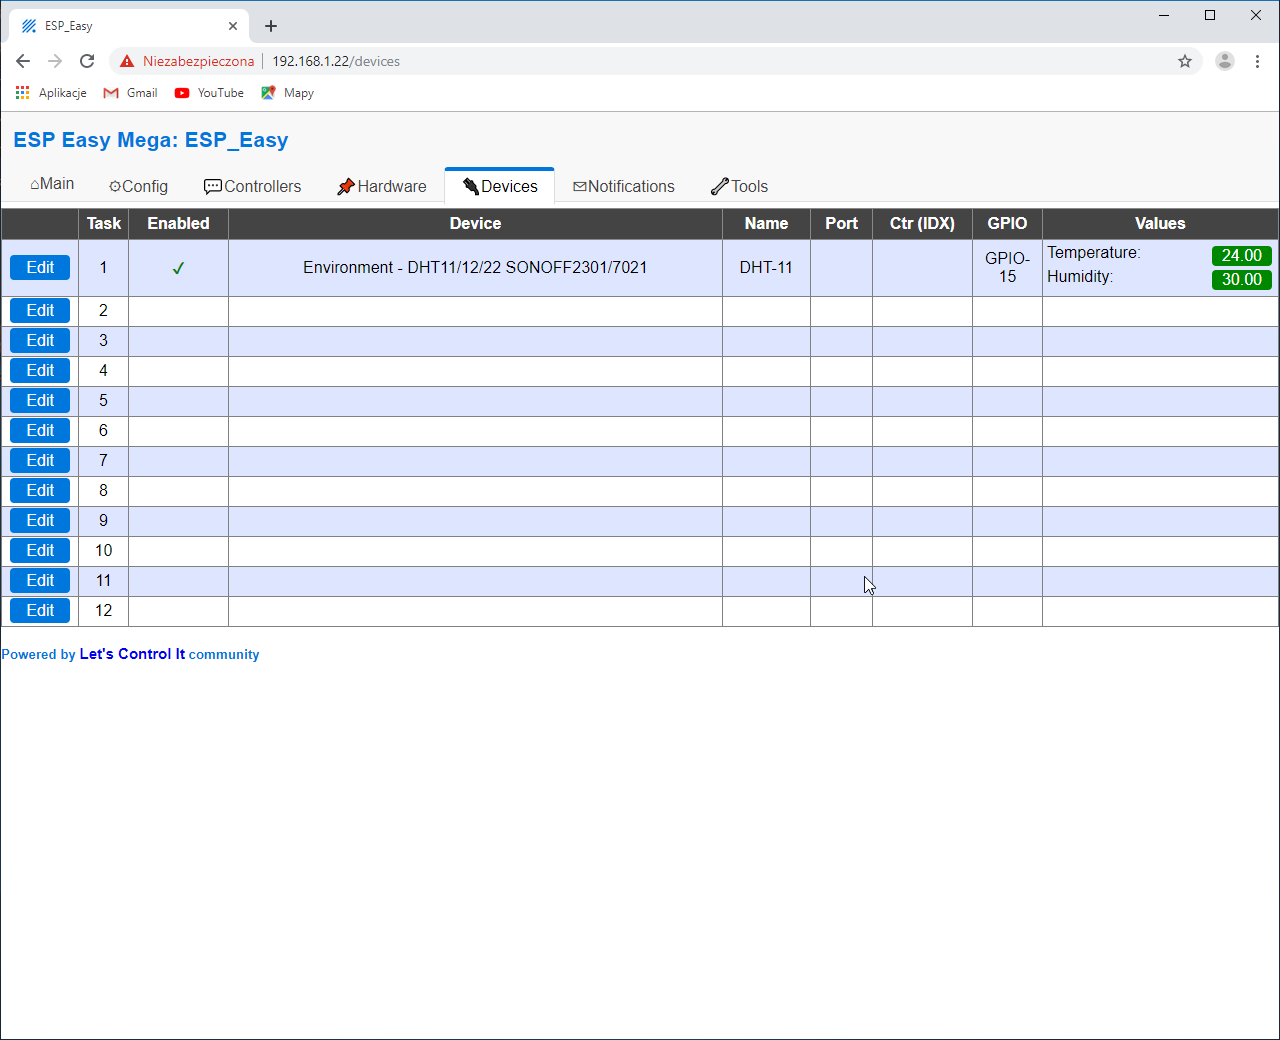Edit the empty task 6 slot

pyautogui.click(x=40, y=430)
